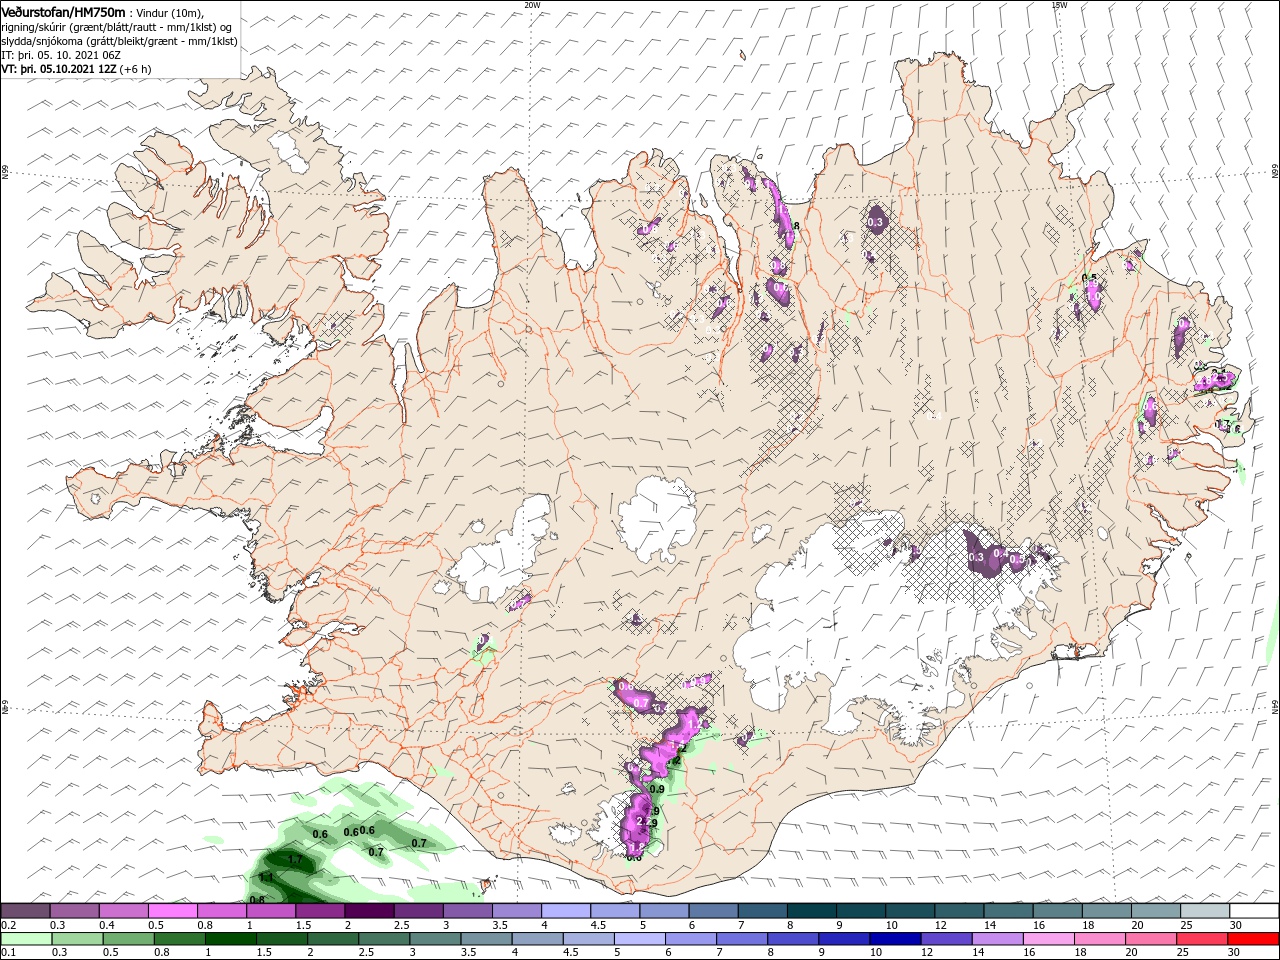Image resolution: width=1280 pixels, height=960 pixels.
Task: Click the '30' label on the rain scale
Action: pyautogui.click(x=1235, y=953)
